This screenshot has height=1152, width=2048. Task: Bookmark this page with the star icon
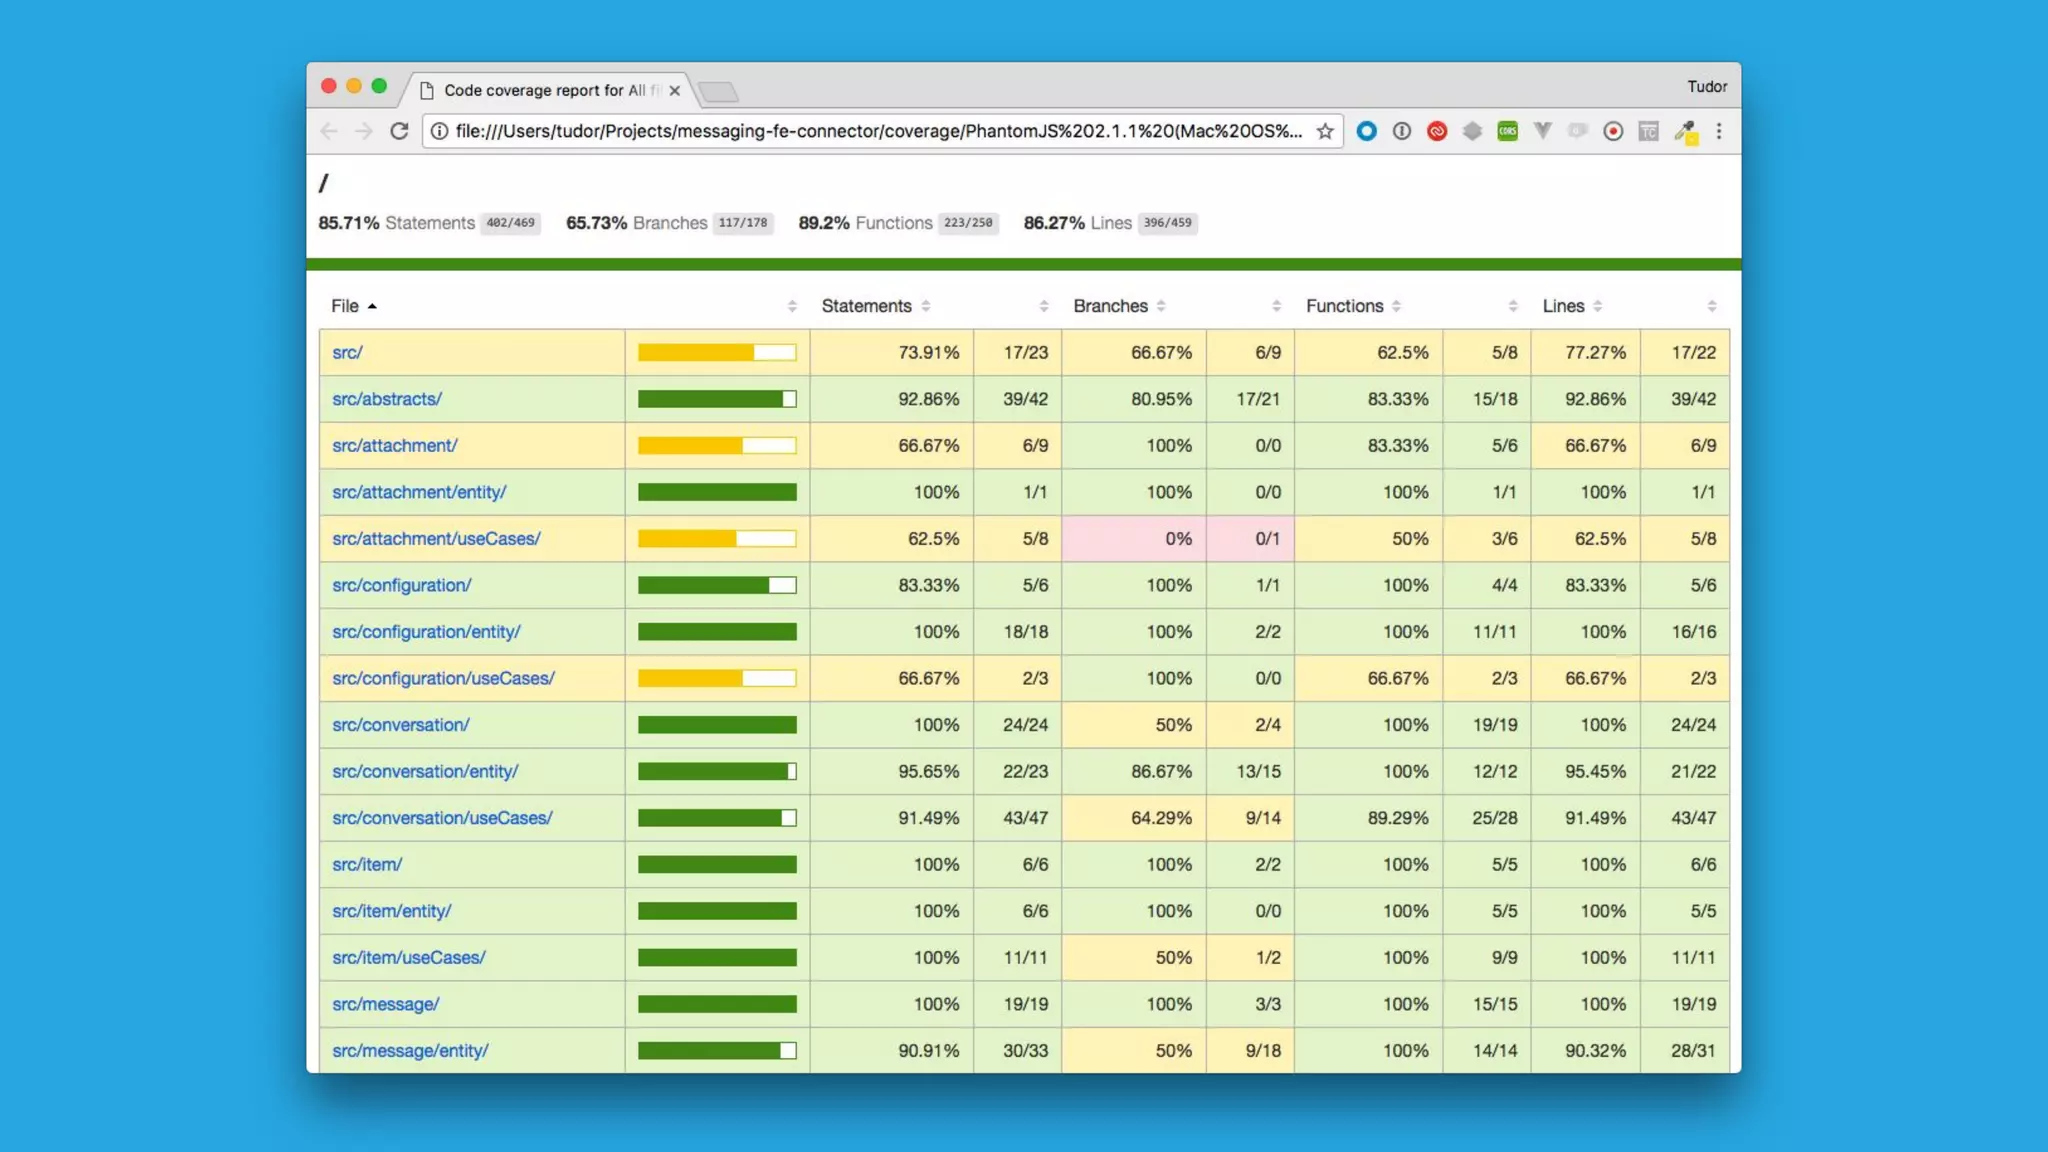click(x=1325, y=131)
